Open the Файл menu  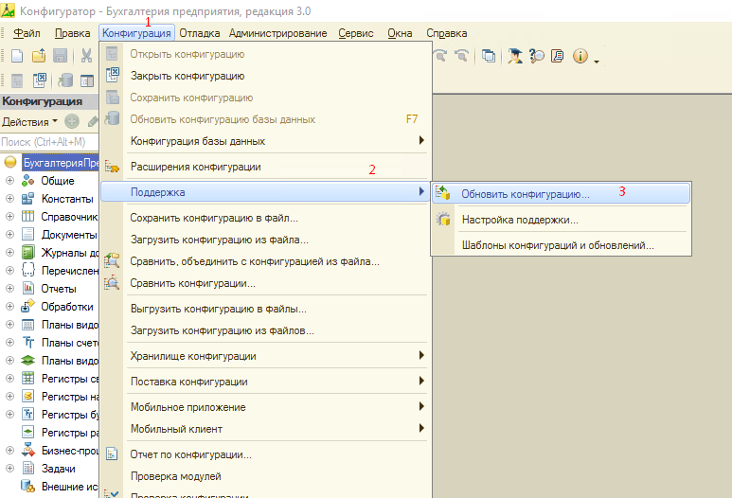click(x=27, y=33)
